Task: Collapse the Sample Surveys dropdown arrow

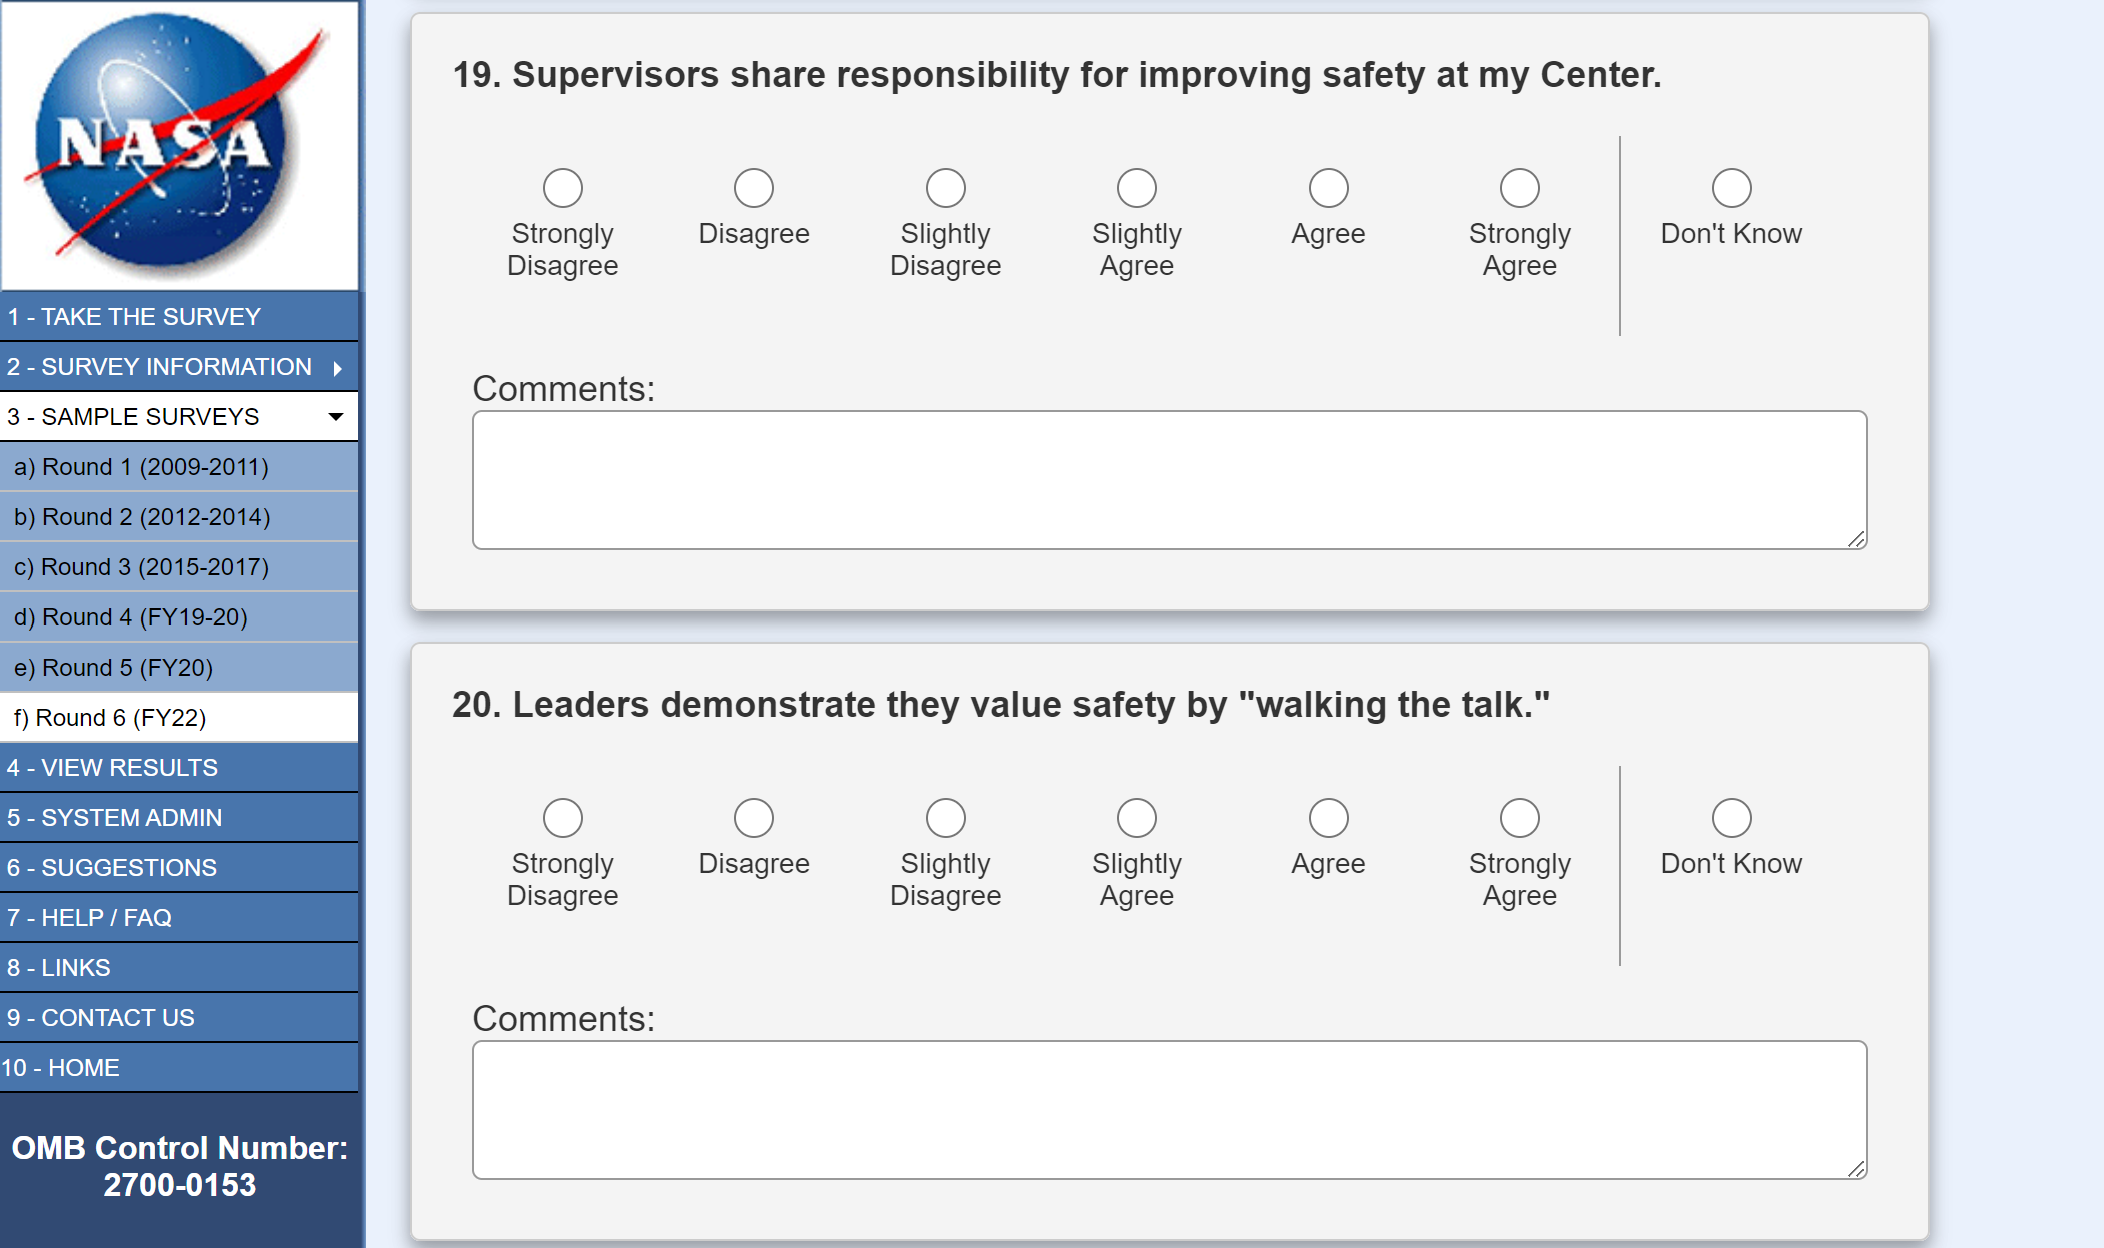Action: pyautogui.click(x=336, y=417)
